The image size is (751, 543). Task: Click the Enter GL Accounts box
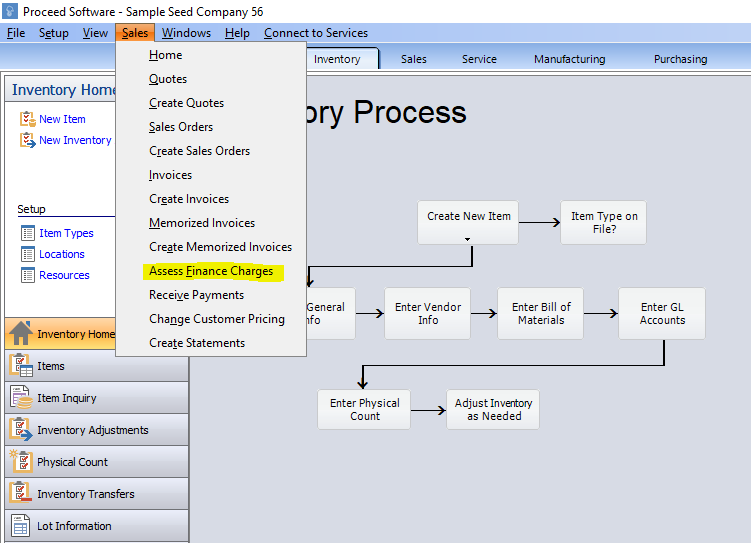pos(662,313)
